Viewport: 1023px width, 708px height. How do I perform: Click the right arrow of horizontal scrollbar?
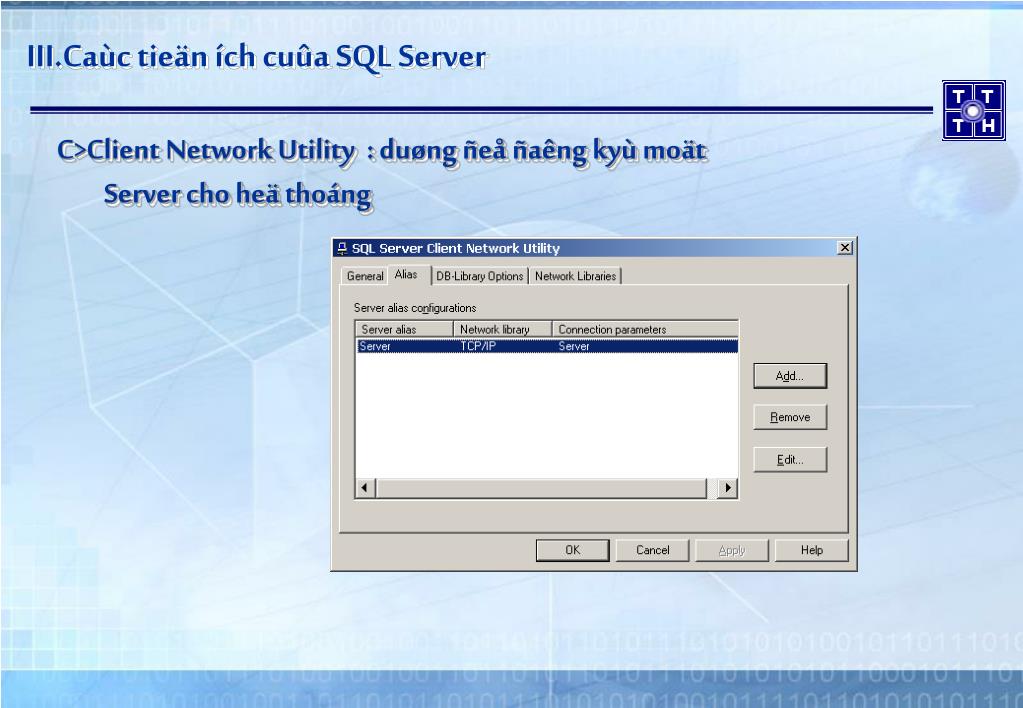[727, 487]
